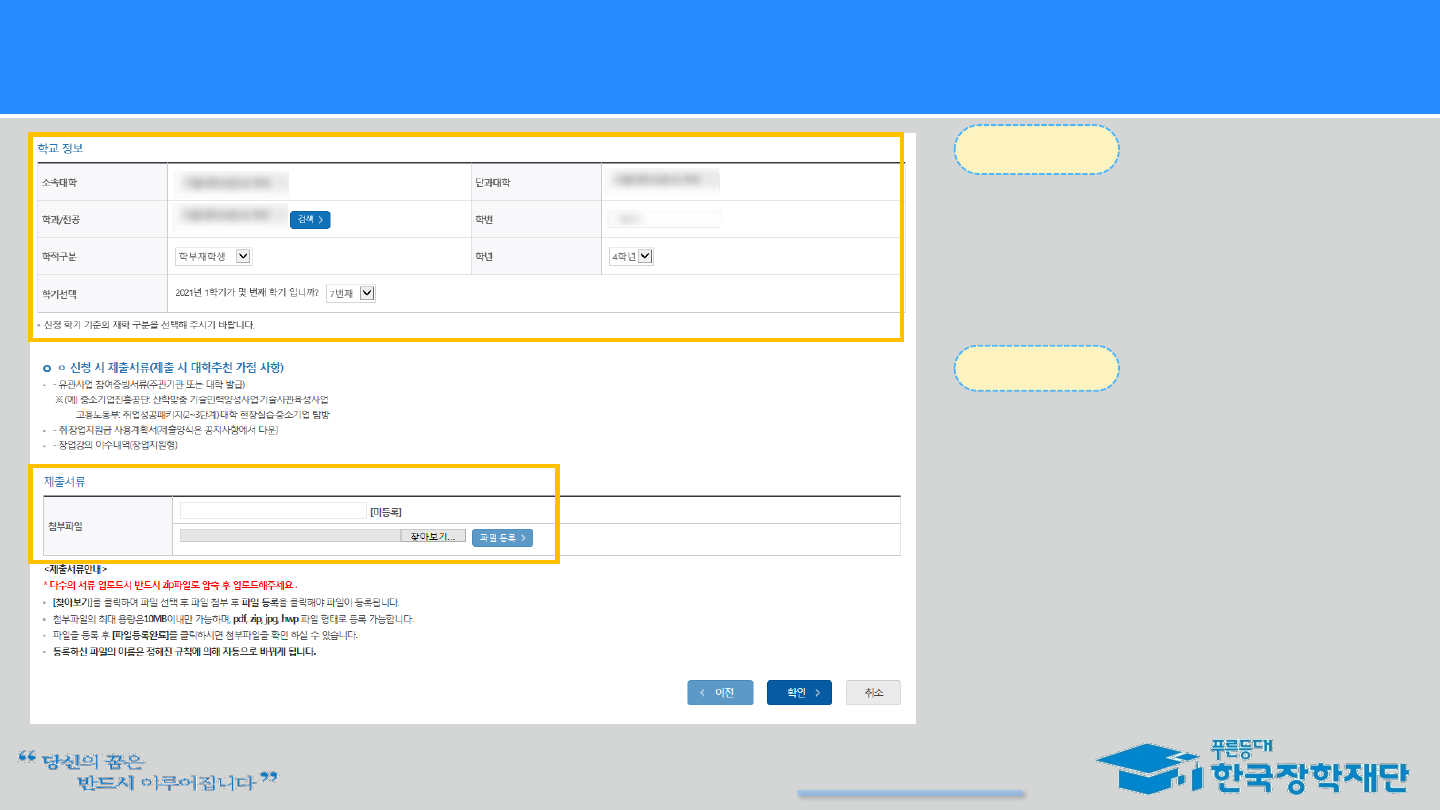Viewport: 1440px width, 810px height.
Task: Click the 첨부파일 name box next to [미등록]
Action: [x=273, y=511]
